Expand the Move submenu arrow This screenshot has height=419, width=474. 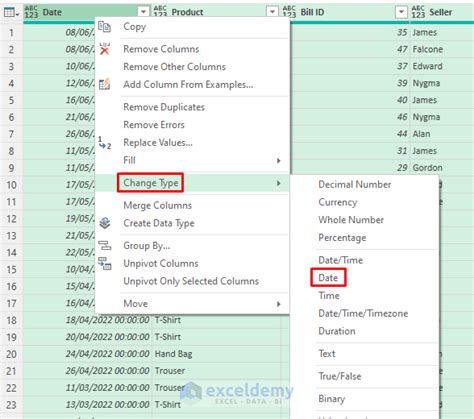(x=279, y=304)
